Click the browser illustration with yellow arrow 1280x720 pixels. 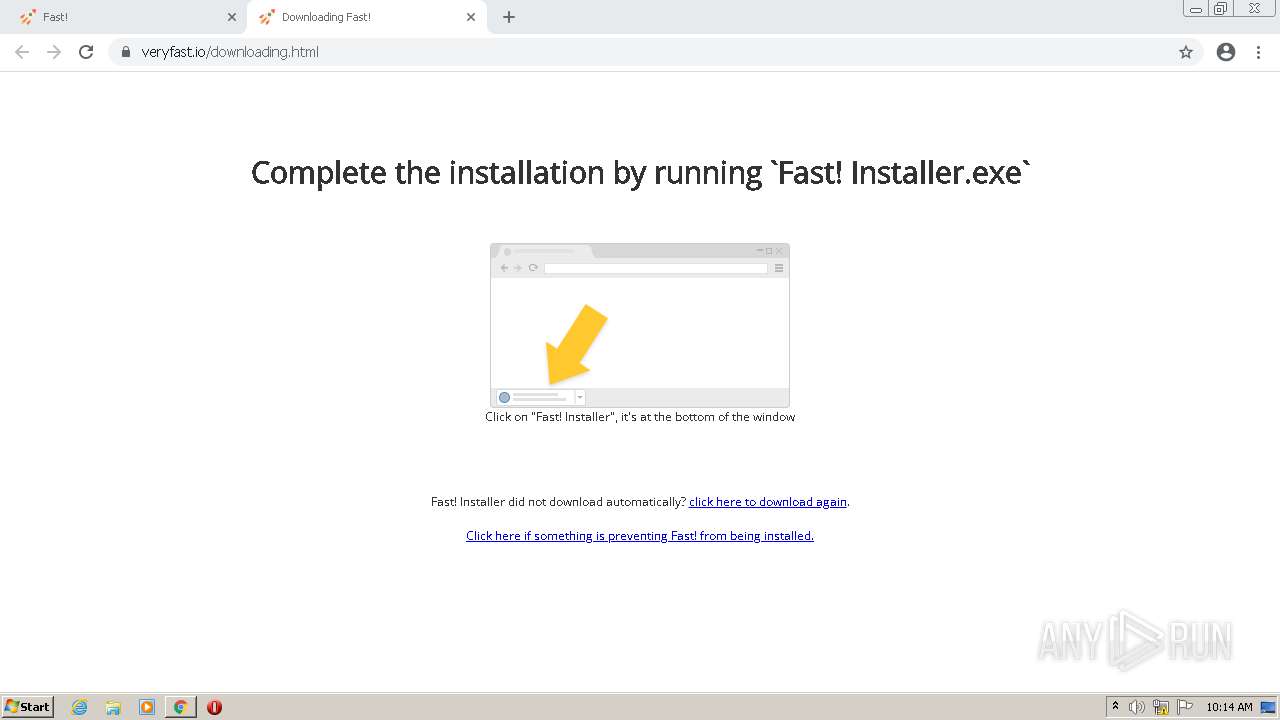pos(640,325)
